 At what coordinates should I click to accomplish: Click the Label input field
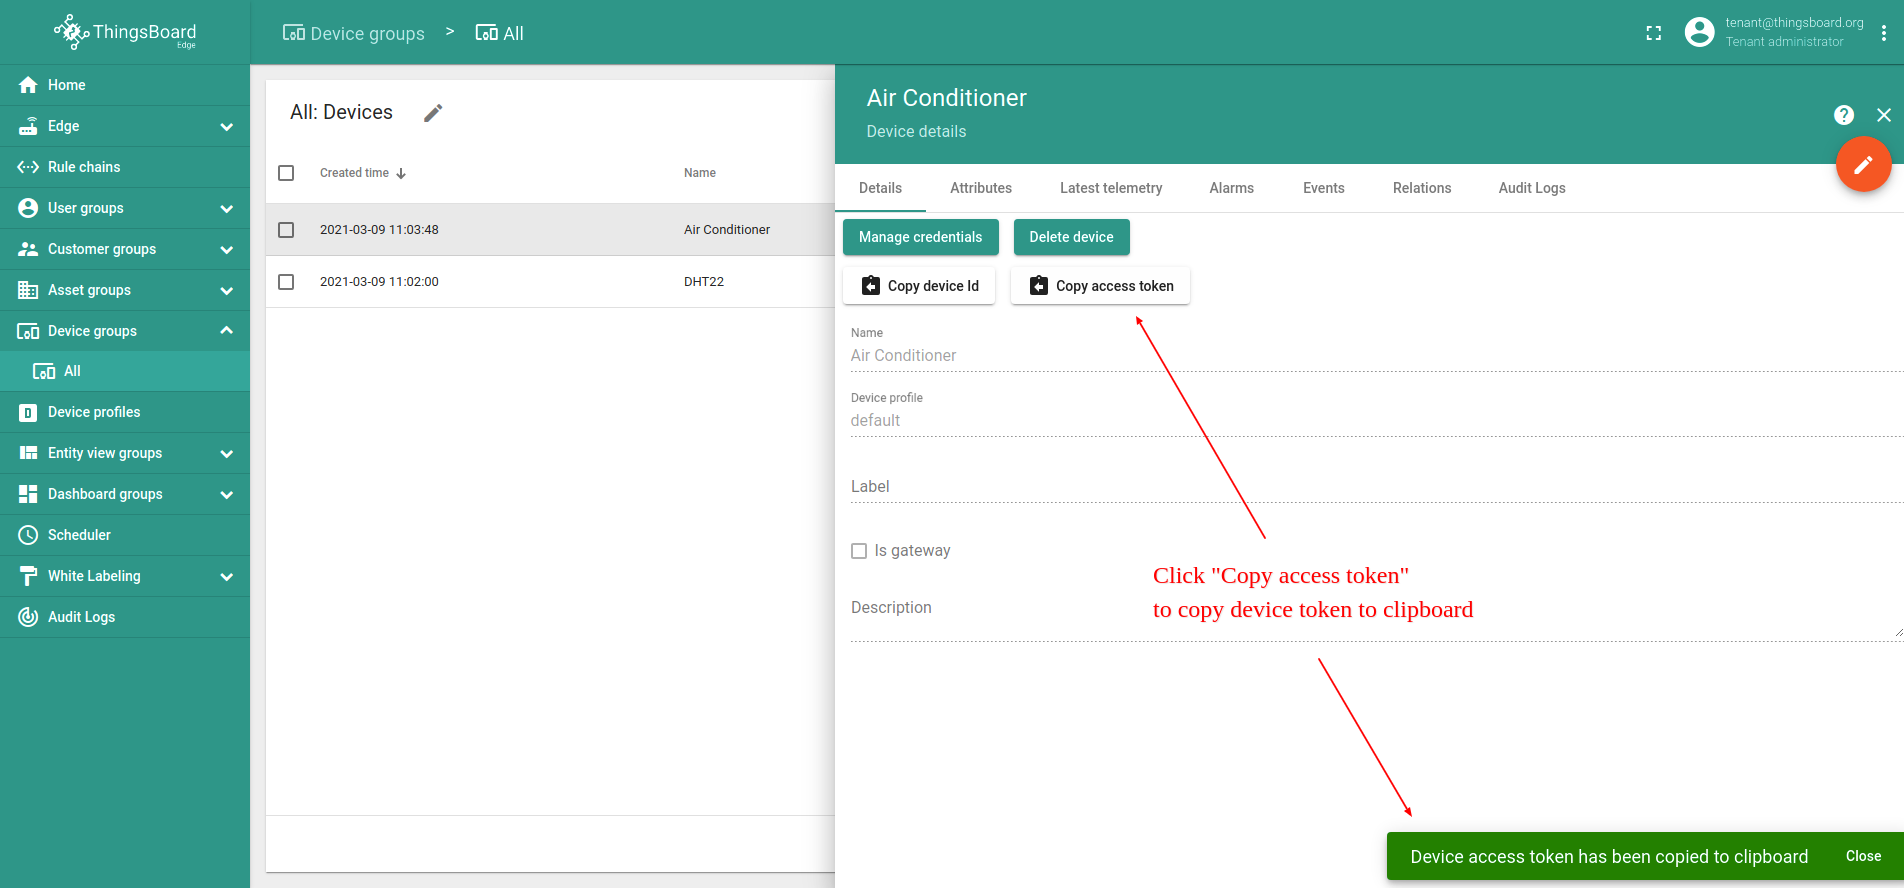click(1377, 486)
